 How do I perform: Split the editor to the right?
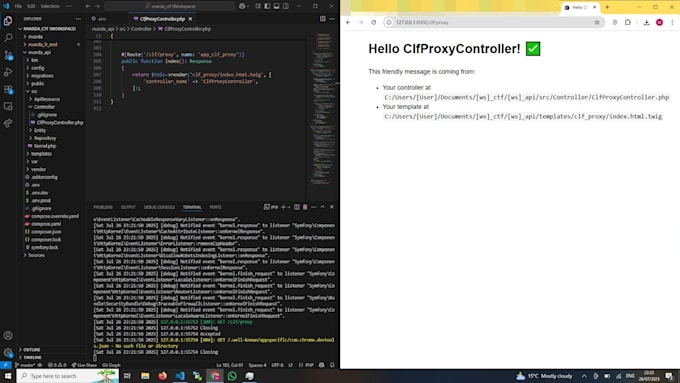[323, 19]
